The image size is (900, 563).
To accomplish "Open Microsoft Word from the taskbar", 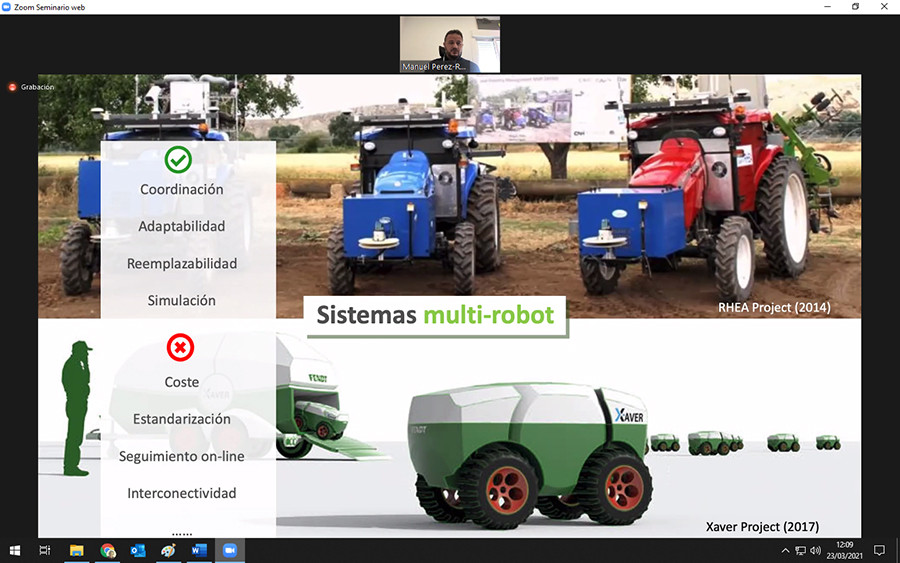I will [x=199, y=551].
